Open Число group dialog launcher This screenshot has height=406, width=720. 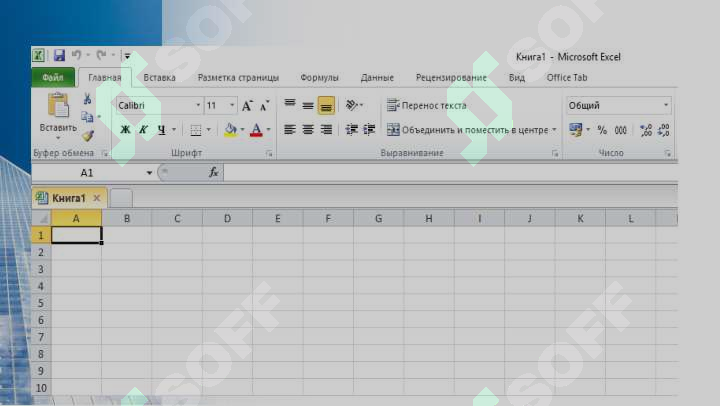tap(668, 154)
